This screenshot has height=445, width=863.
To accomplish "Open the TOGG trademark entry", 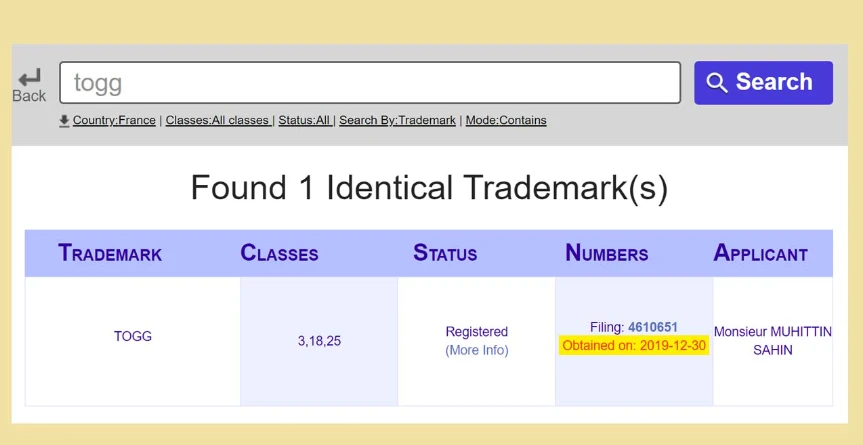I will [133, 337].
